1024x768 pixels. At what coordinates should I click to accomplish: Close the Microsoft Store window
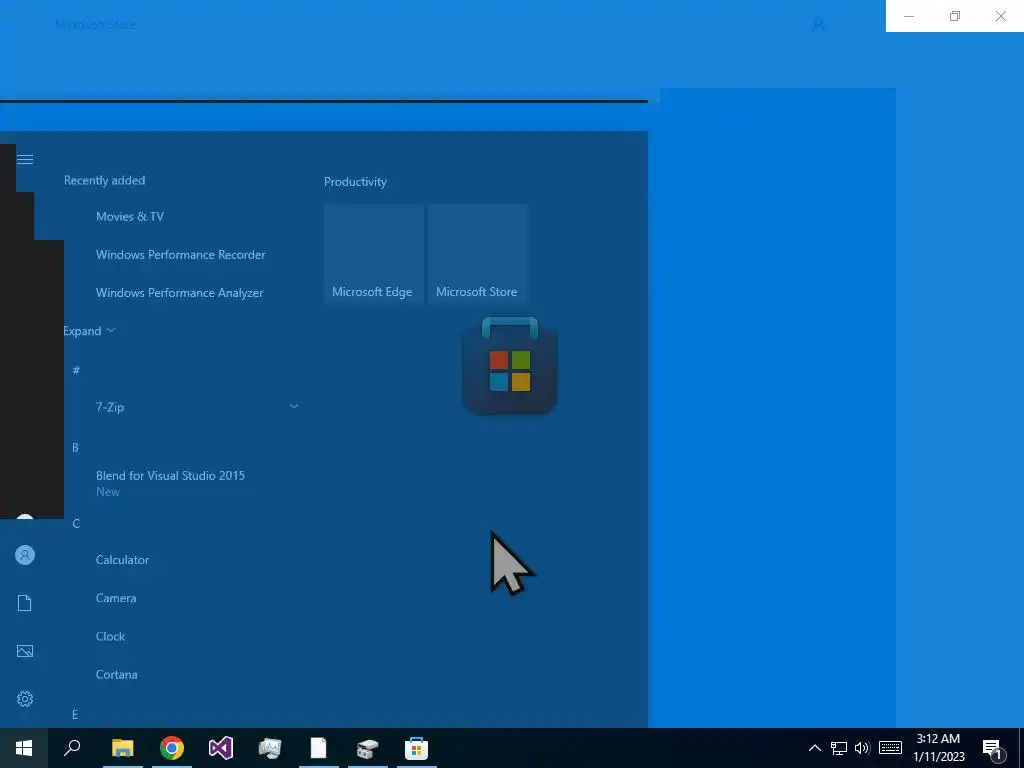tap(1000, 16)
